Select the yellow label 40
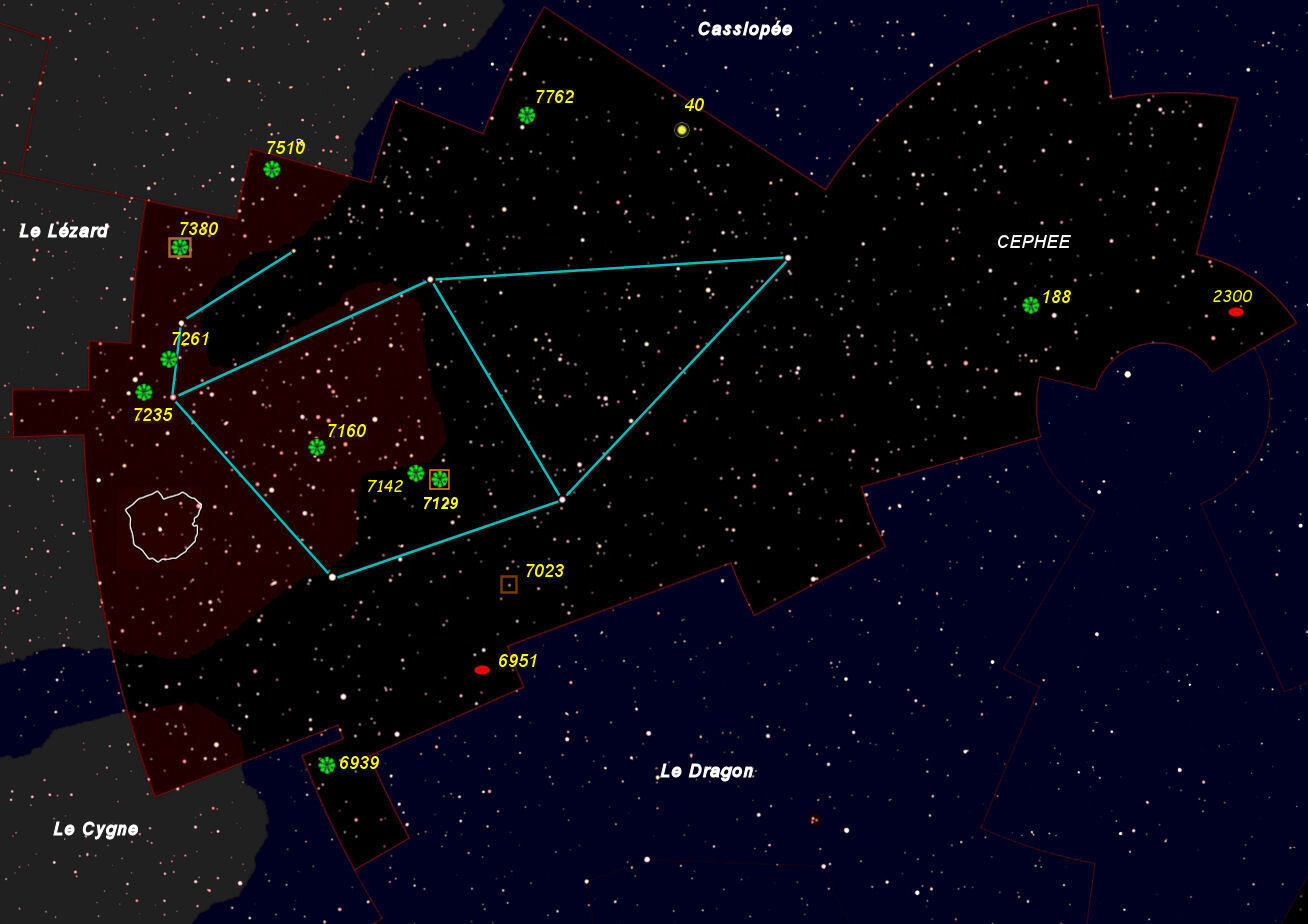Image resolution: width=1308 pixels, height=924 pixels. click(x=694, y=105)
